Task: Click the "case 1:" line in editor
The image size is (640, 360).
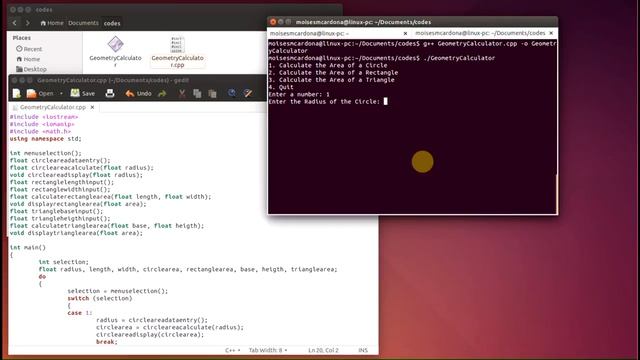Action: pyautogui.click(x=80, y=313)
